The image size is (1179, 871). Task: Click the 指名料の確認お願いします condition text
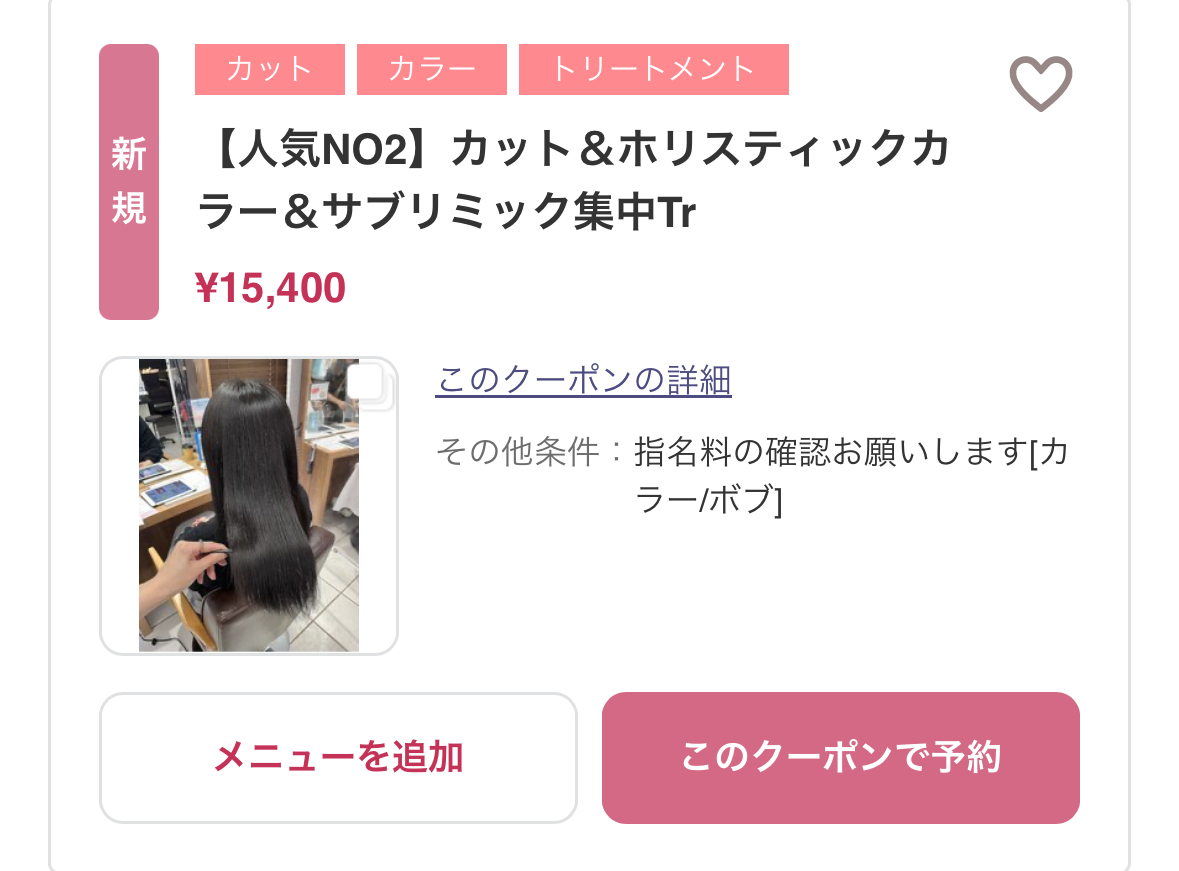(x=831, y=452)
